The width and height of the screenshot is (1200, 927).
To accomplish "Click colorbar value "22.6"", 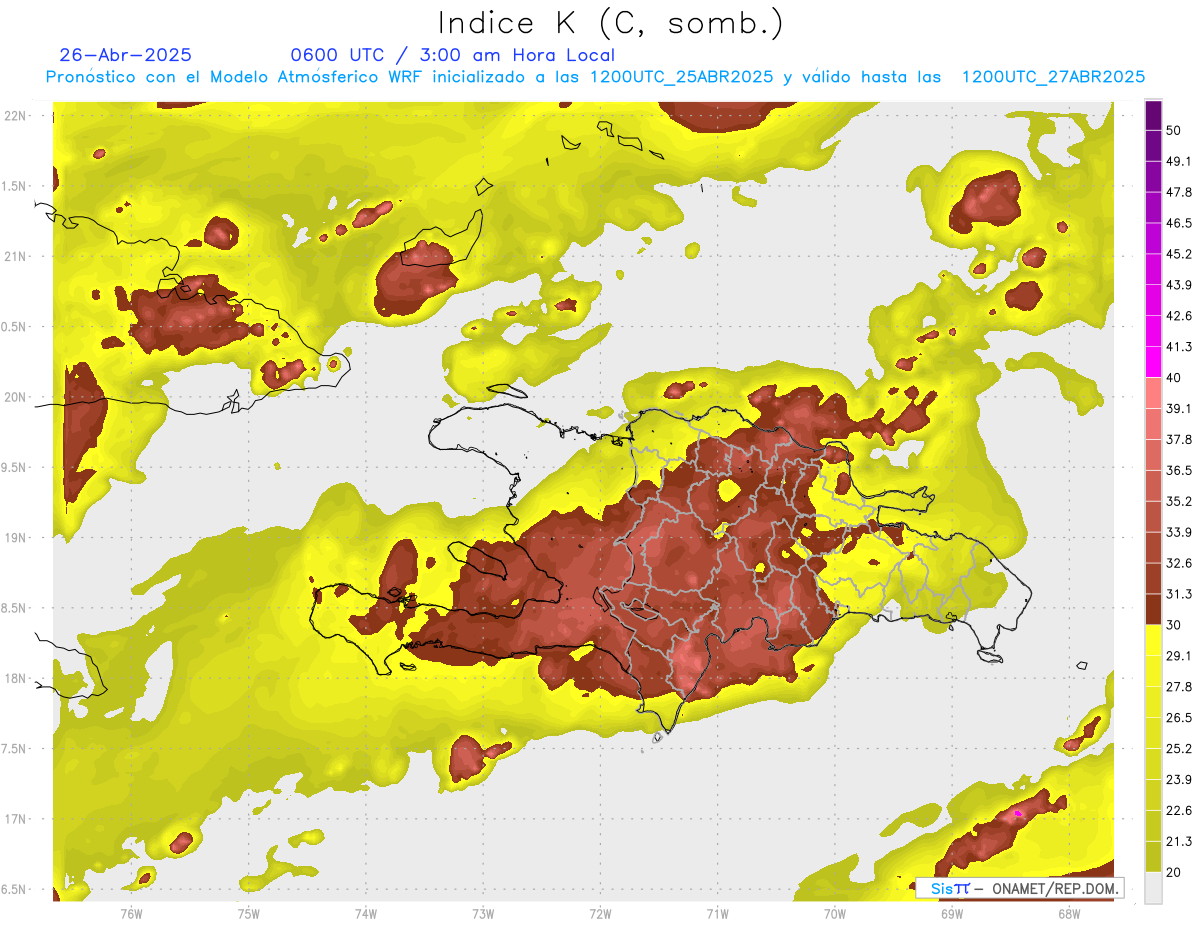I will 1179,811.
